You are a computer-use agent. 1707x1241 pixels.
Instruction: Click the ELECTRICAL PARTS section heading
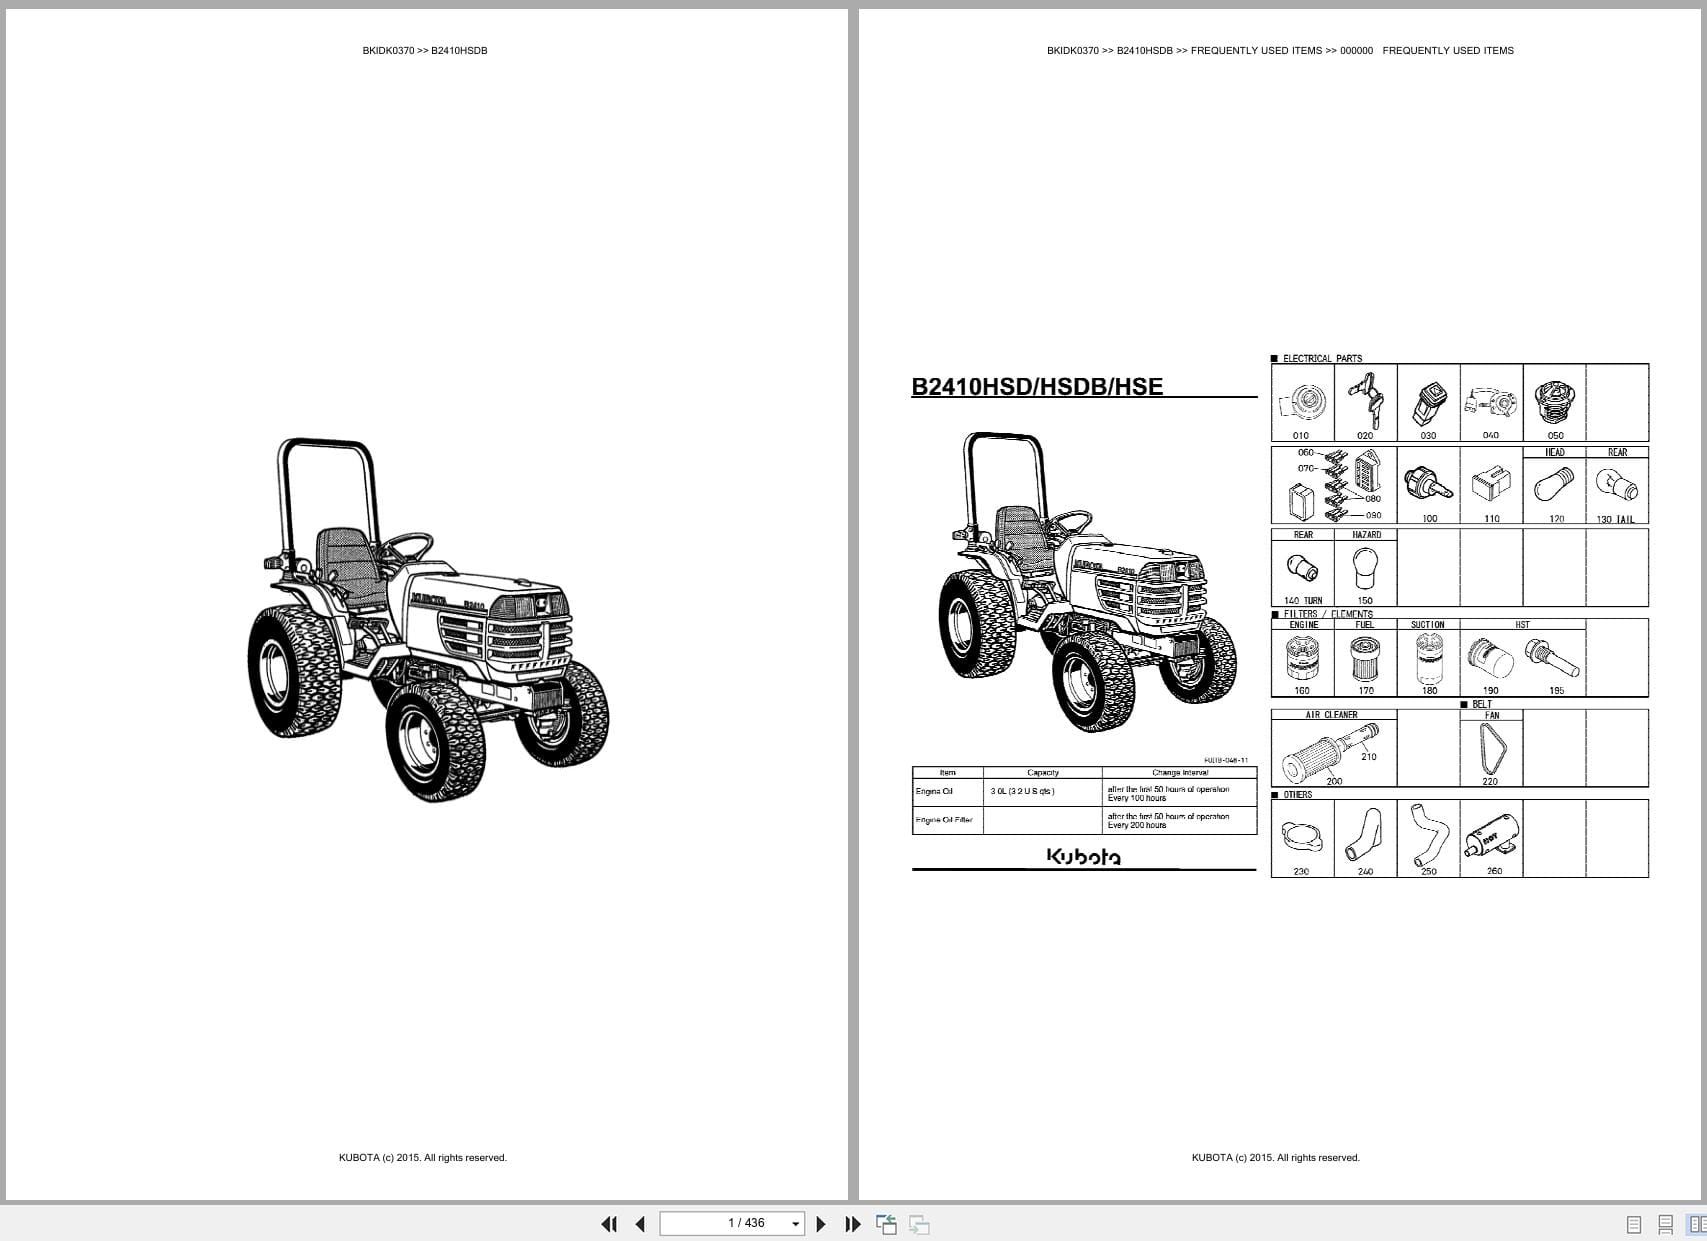tap(1322, 358)
